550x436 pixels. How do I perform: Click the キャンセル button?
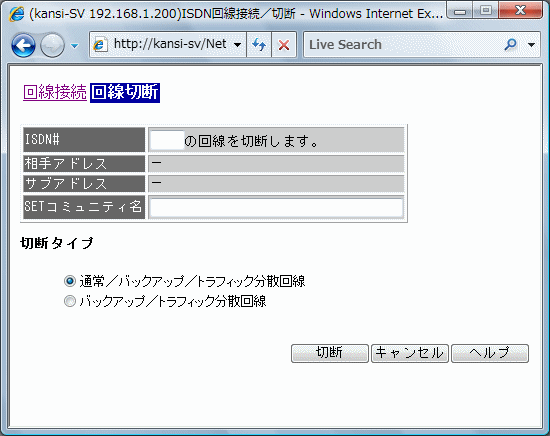point(410,353)
